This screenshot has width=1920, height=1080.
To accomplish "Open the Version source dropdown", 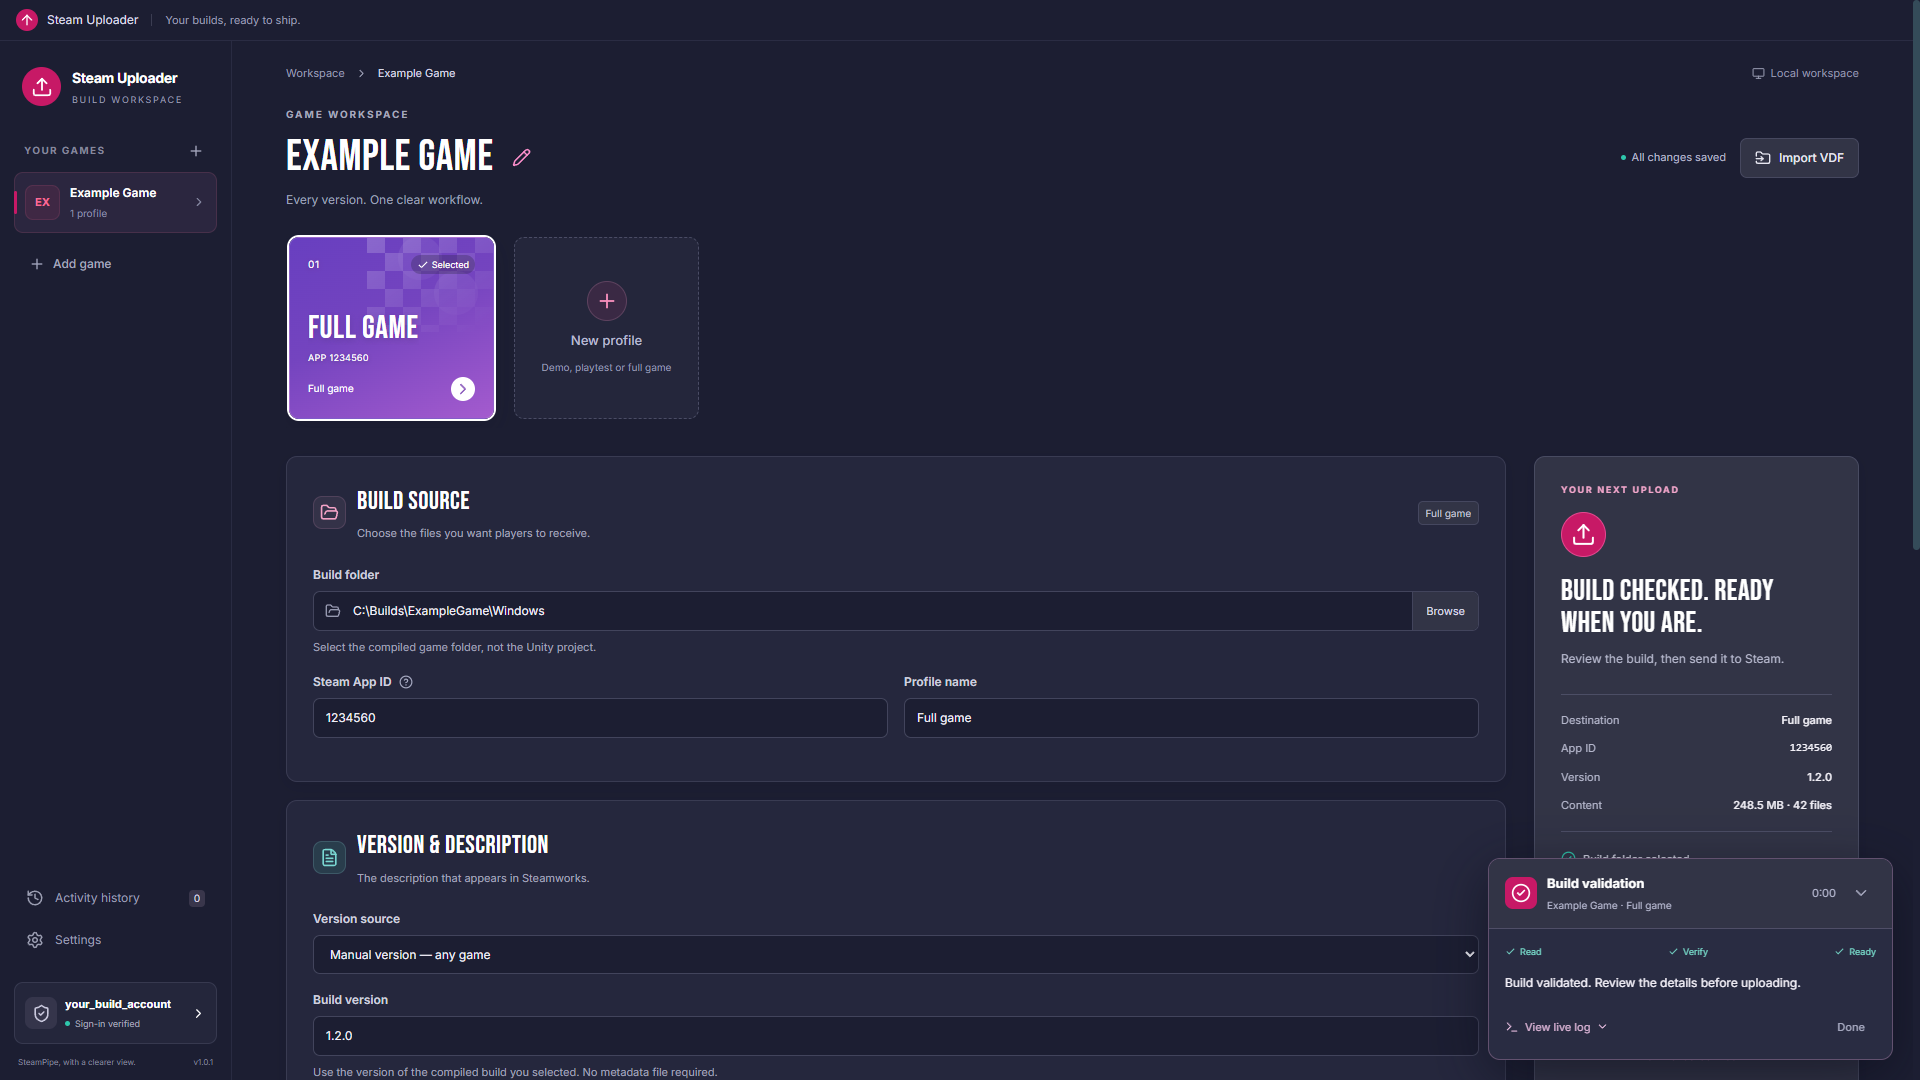I will [896, 955].
